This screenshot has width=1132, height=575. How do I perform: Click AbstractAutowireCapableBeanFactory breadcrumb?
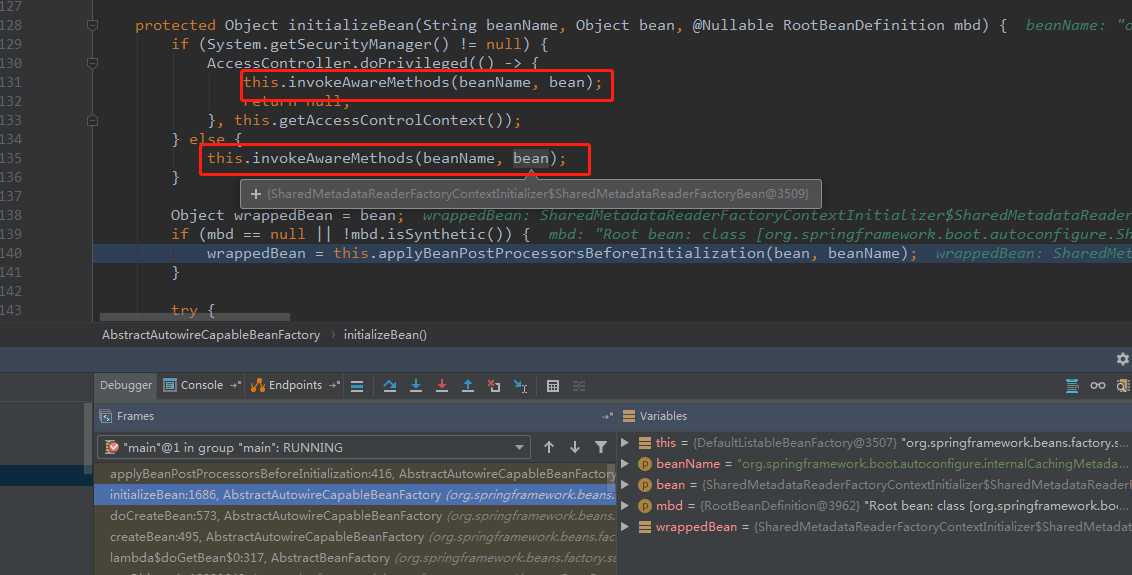point(211,334)
